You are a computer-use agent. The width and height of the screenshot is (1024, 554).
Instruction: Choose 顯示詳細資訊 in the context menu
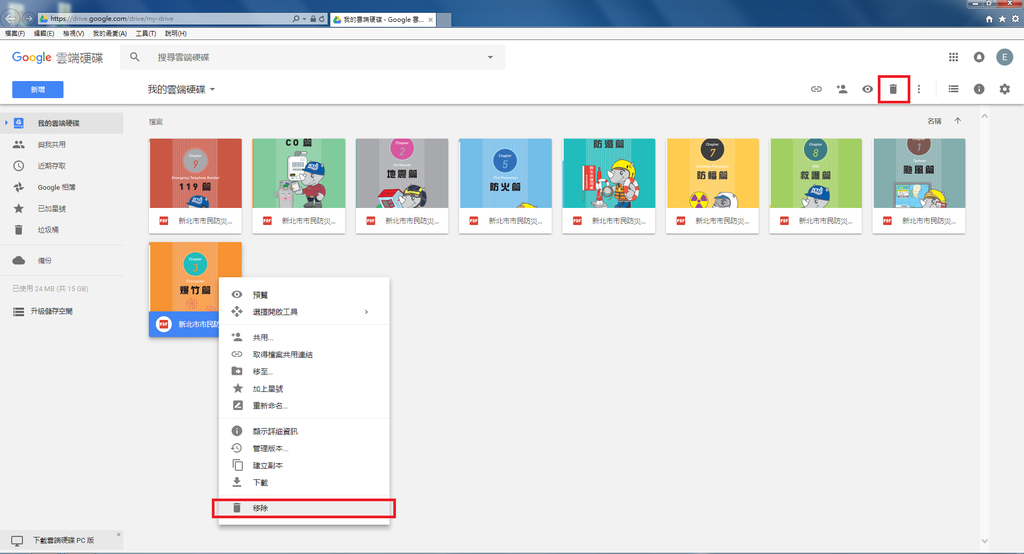pos(304,431)
